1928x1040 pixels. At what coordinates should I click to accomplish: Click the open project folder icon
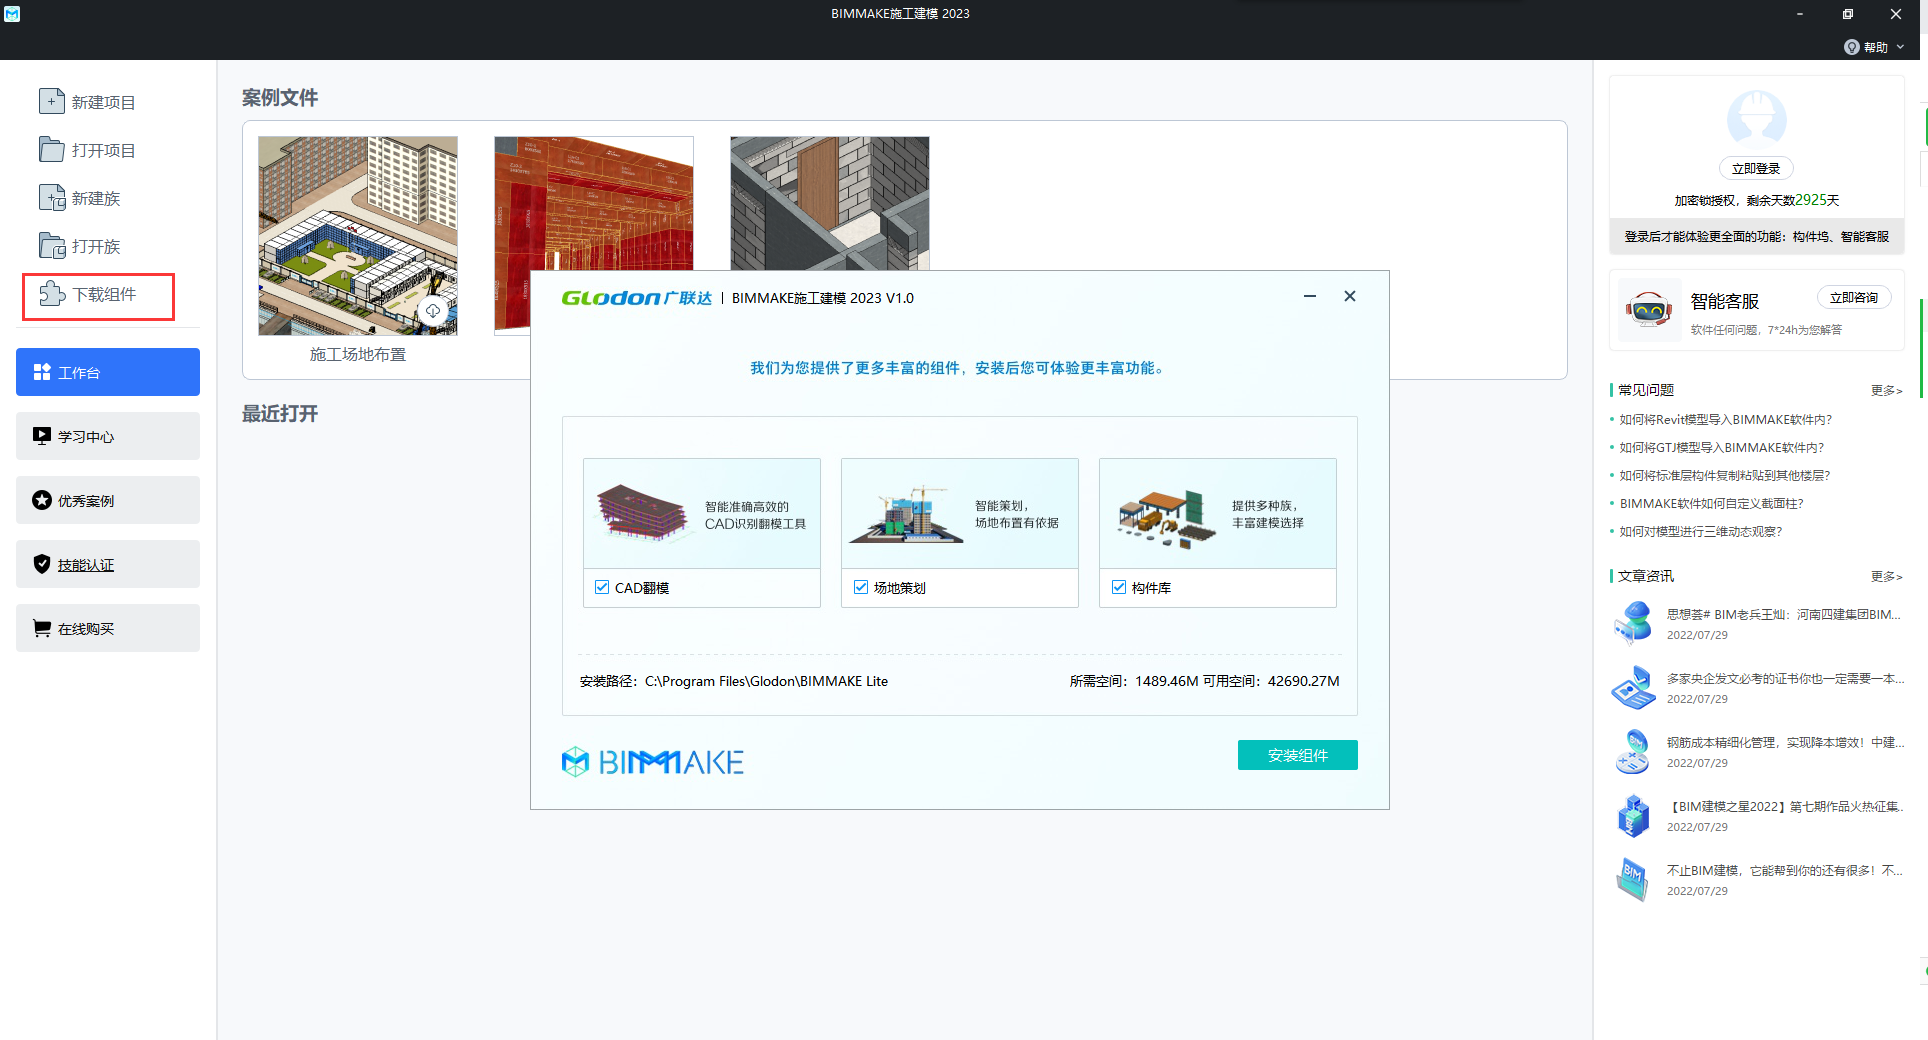click(52, 149)
